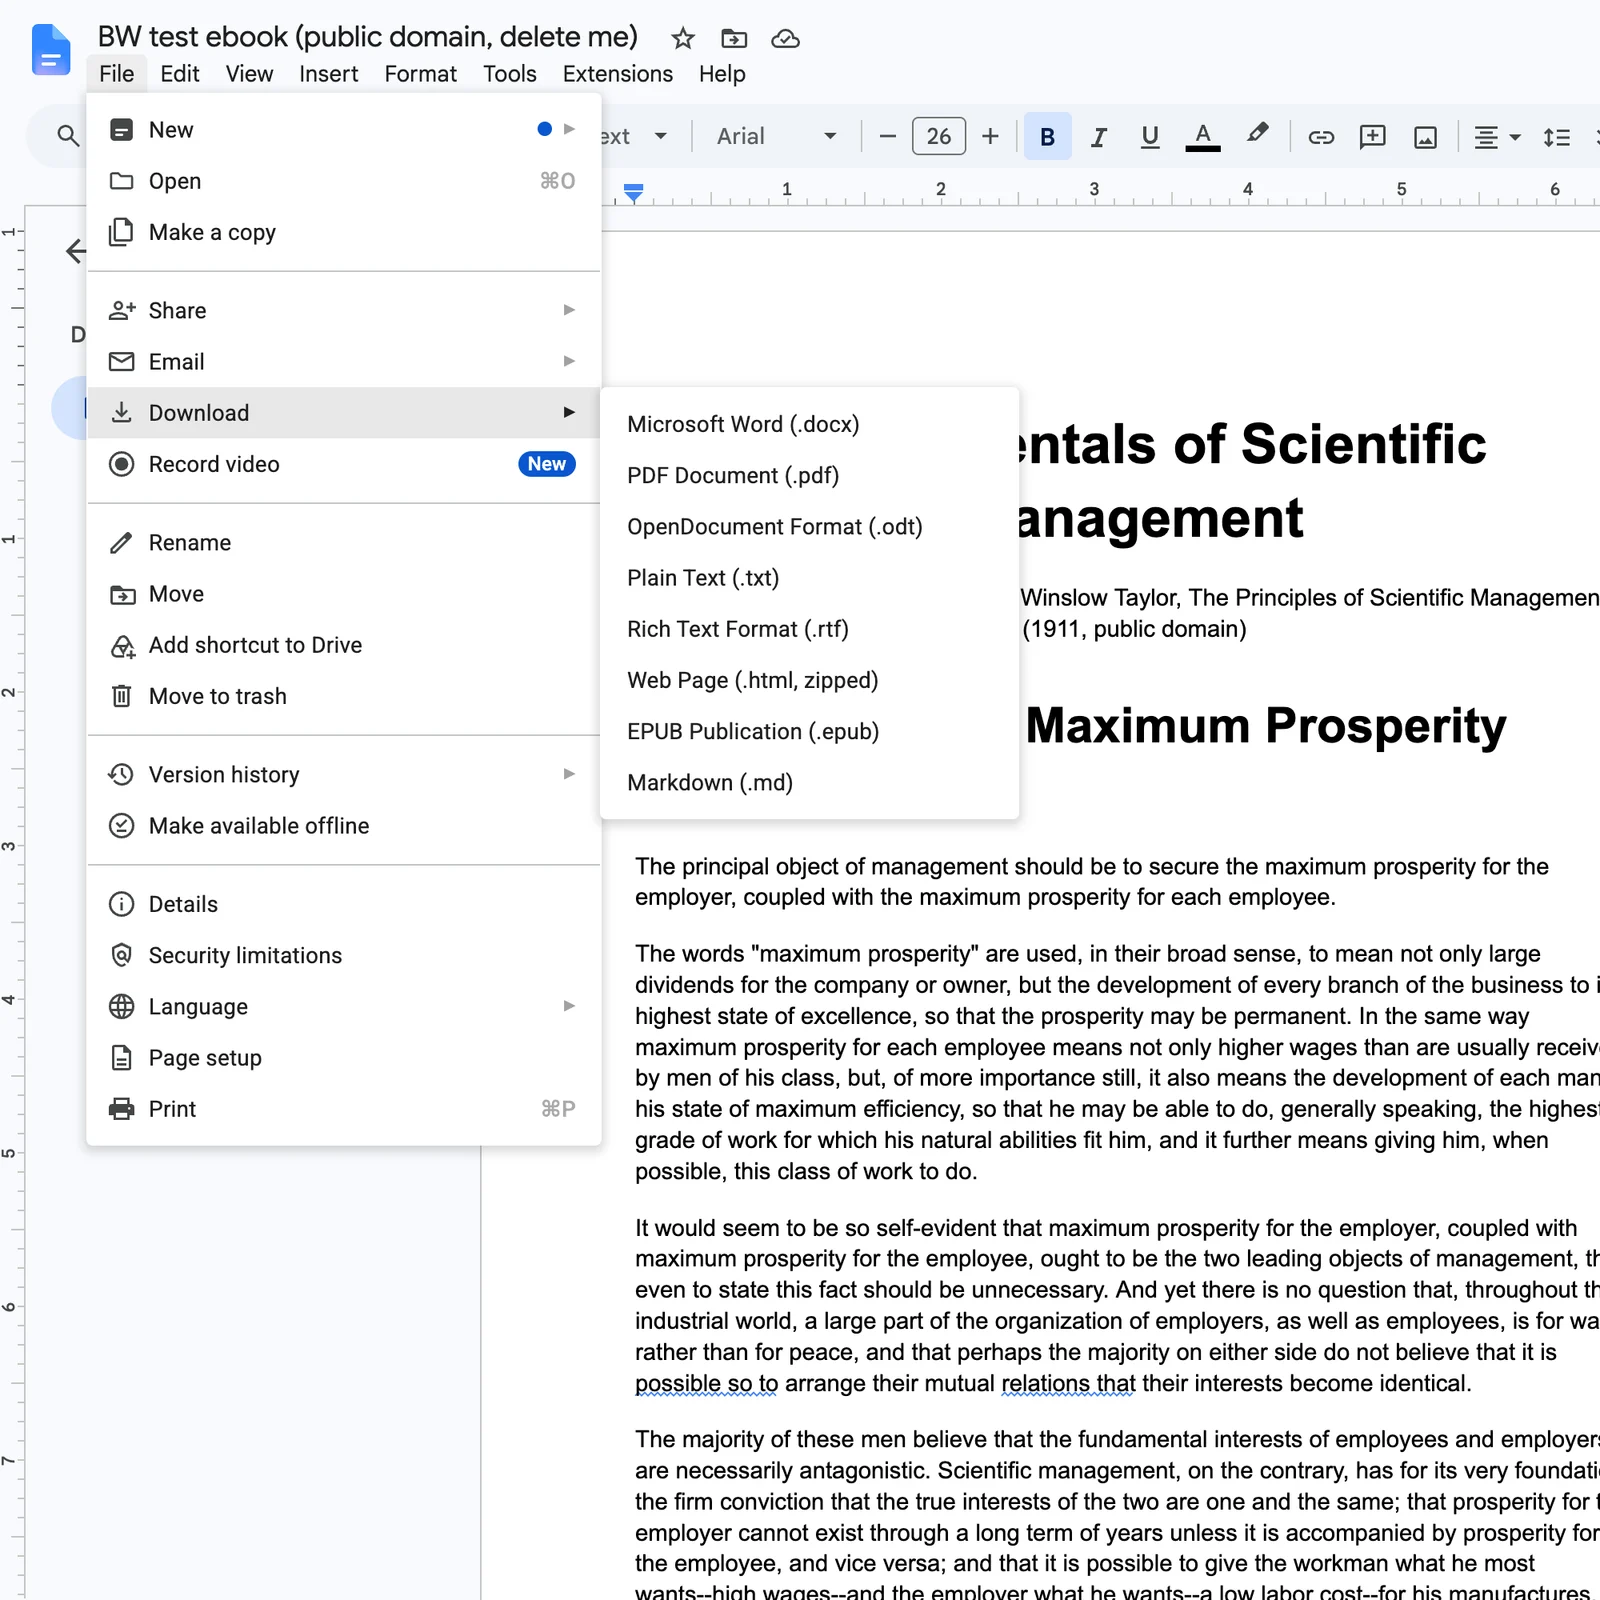The height and width of the screenshot is (1600, 1600).
Task: Select Record video in the File menu
Action: [344, 465]
